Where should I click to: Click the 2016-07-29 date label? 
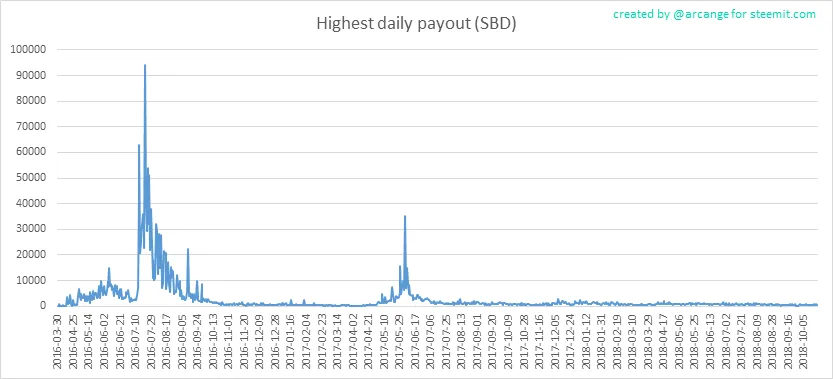[x=150, y=341]
